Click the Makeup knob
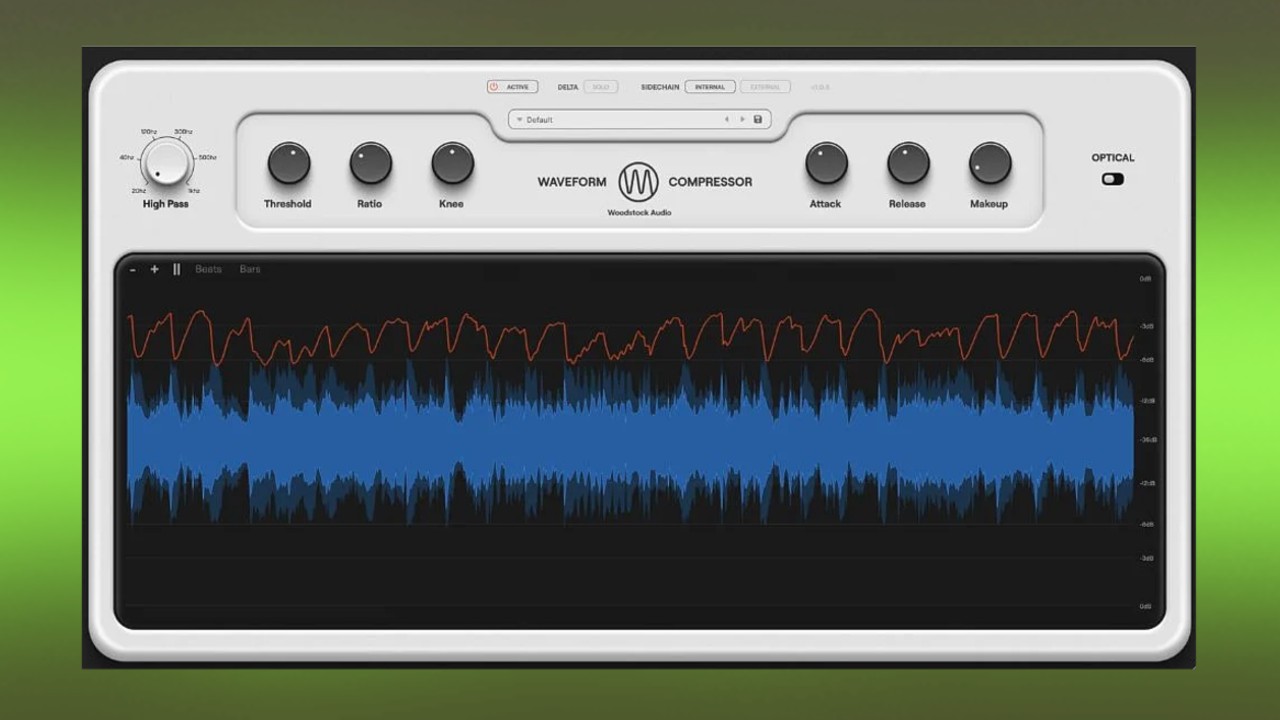The height and width of the screenshot is (720, 1280). [988, 165]
